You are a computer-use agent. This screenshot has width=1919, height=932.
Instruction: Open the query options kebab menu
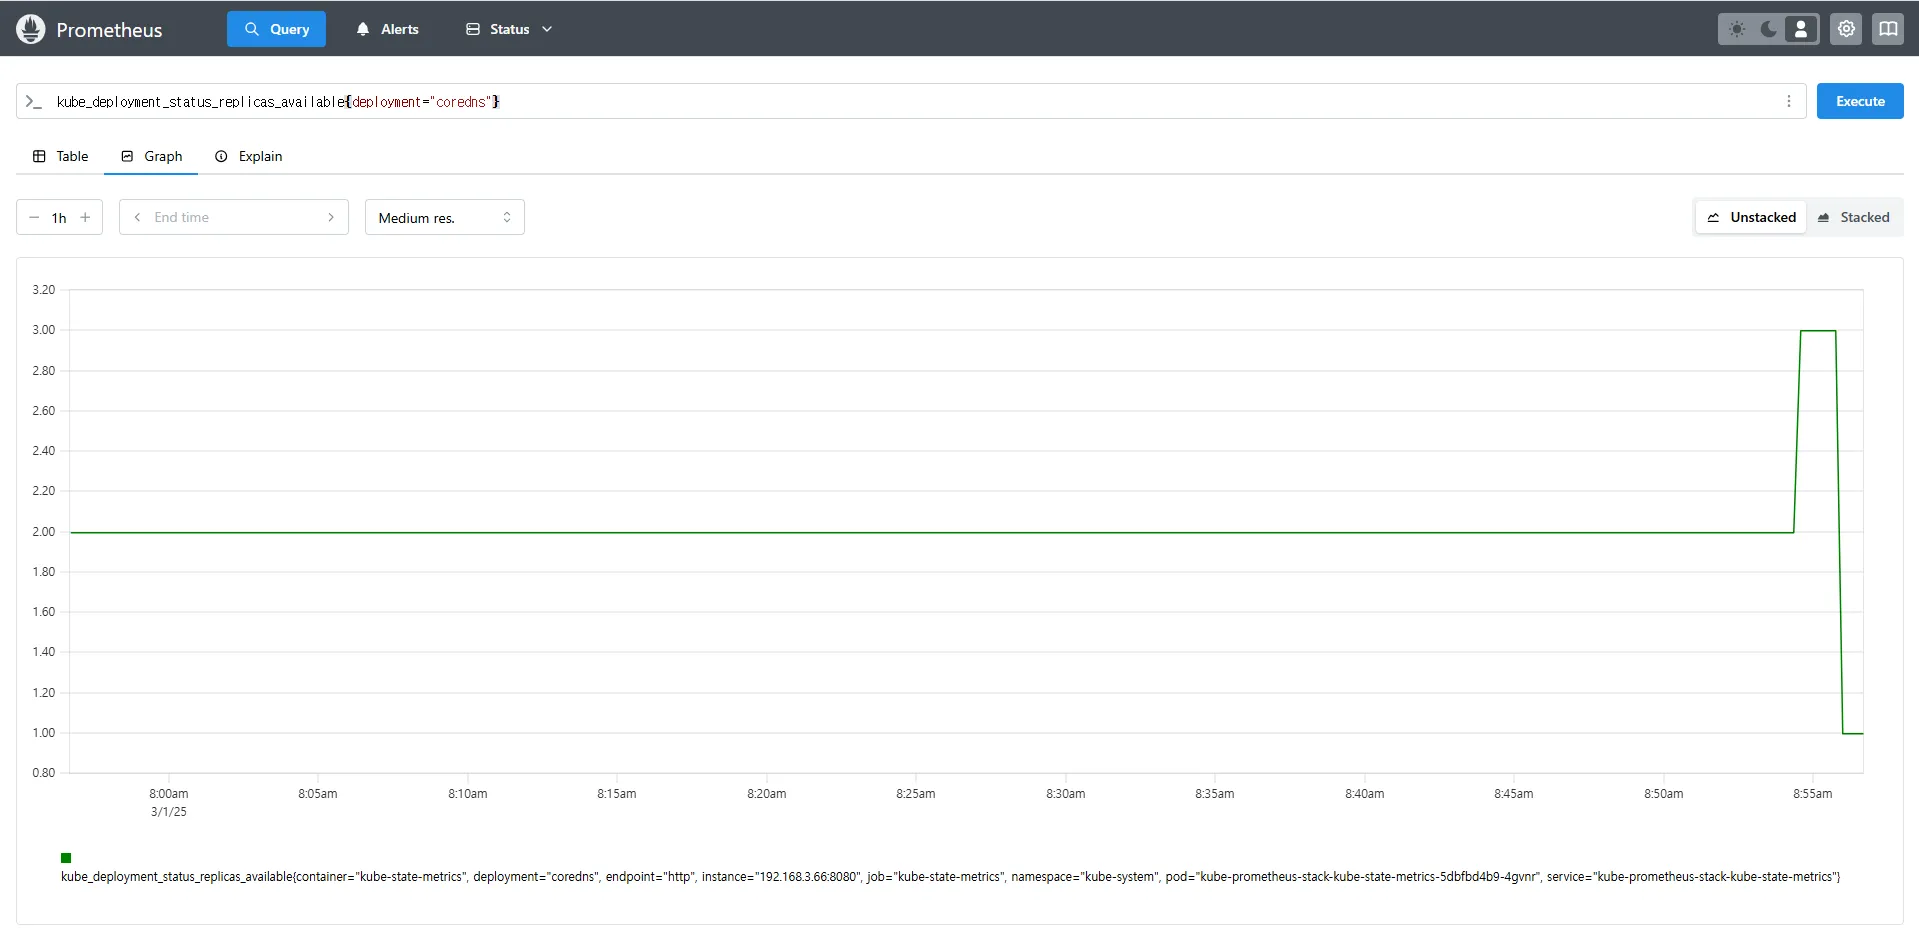click(1789, 101)
